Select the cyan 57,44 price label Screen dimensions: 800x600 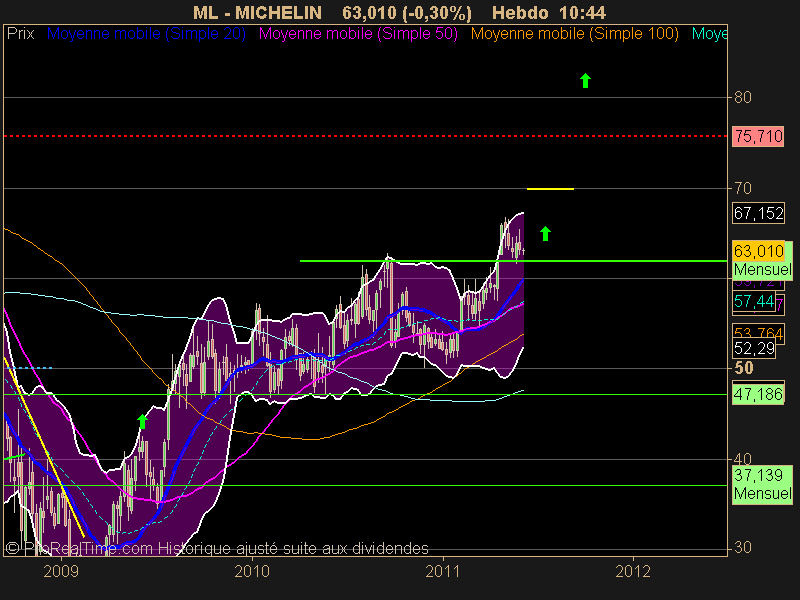754,301
